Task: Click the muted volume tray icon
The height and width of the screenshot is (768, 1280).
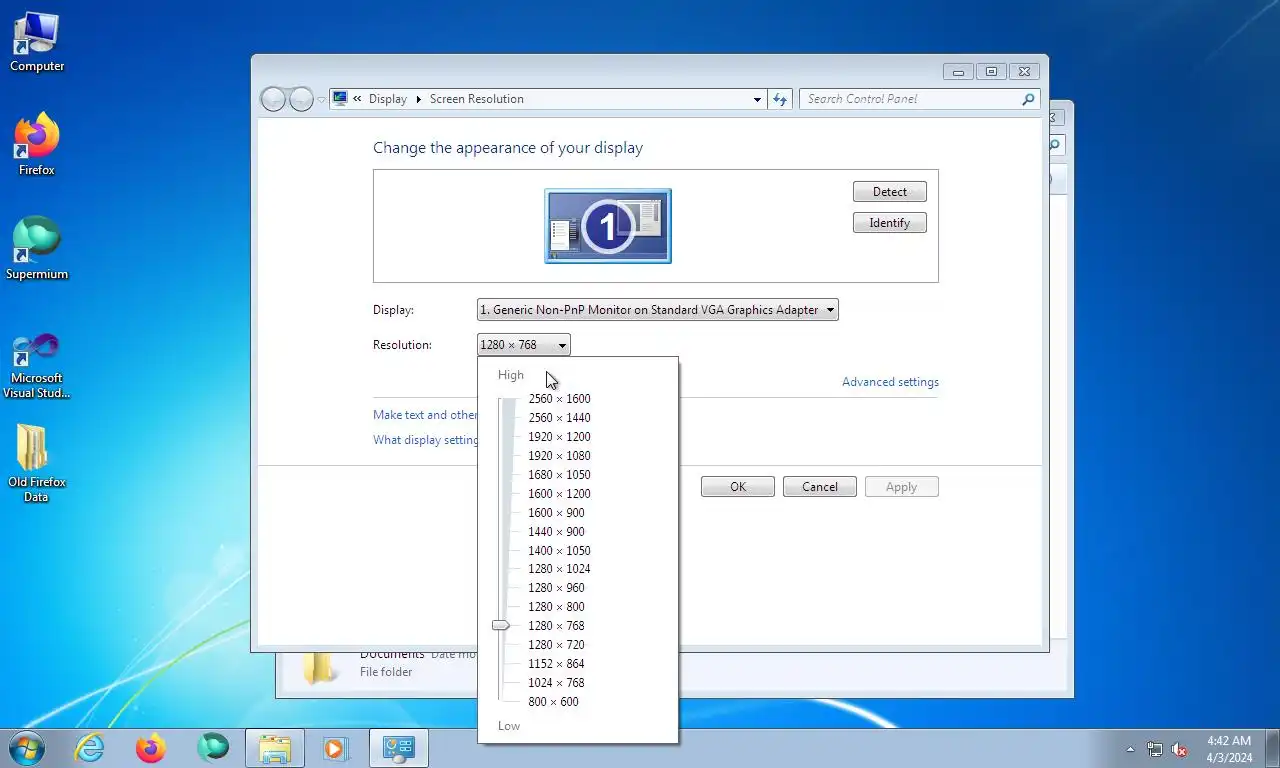Action: pos(1179,749)
